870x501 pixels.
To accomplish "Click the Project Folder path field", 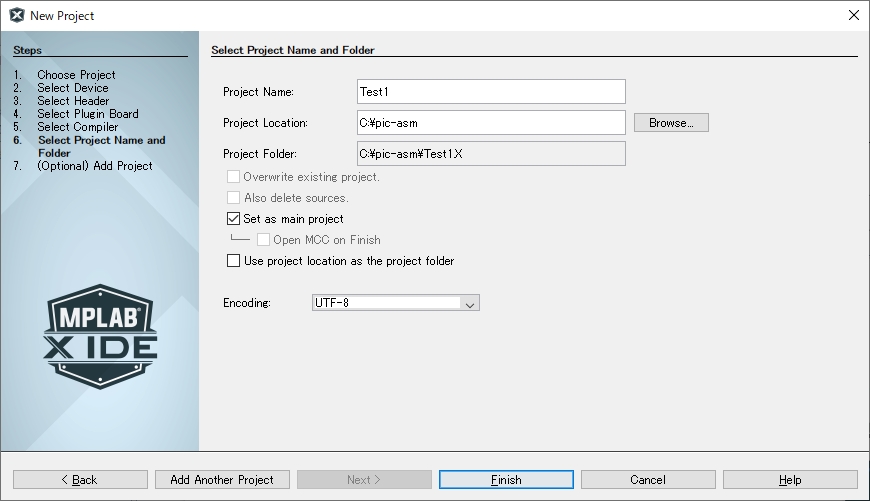I will pos(490,154).
